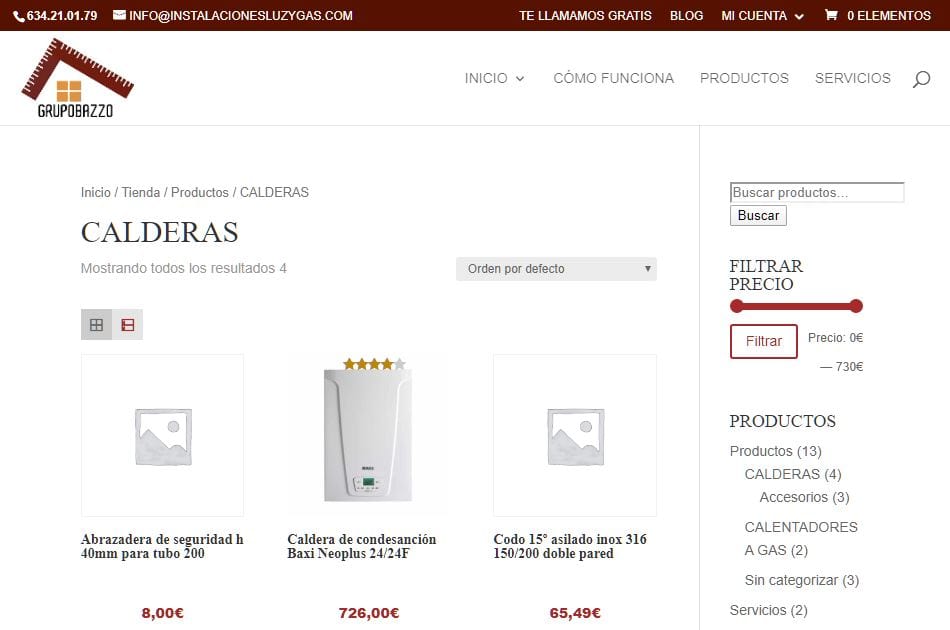Click the Grupobazzo logo
This screenshot has width=950, height=630.
click(x=78, y=78)
